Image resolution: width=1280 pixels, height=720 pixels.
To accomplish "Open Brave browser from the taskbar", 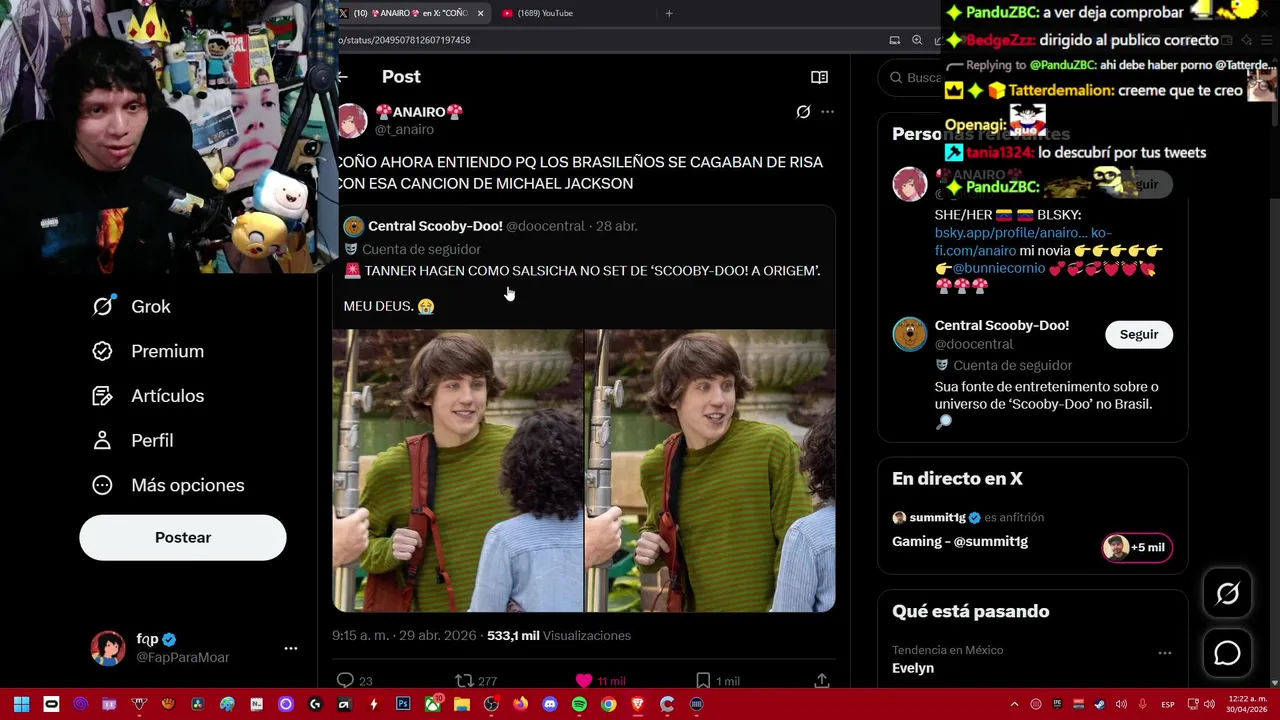I will [638, 704].
